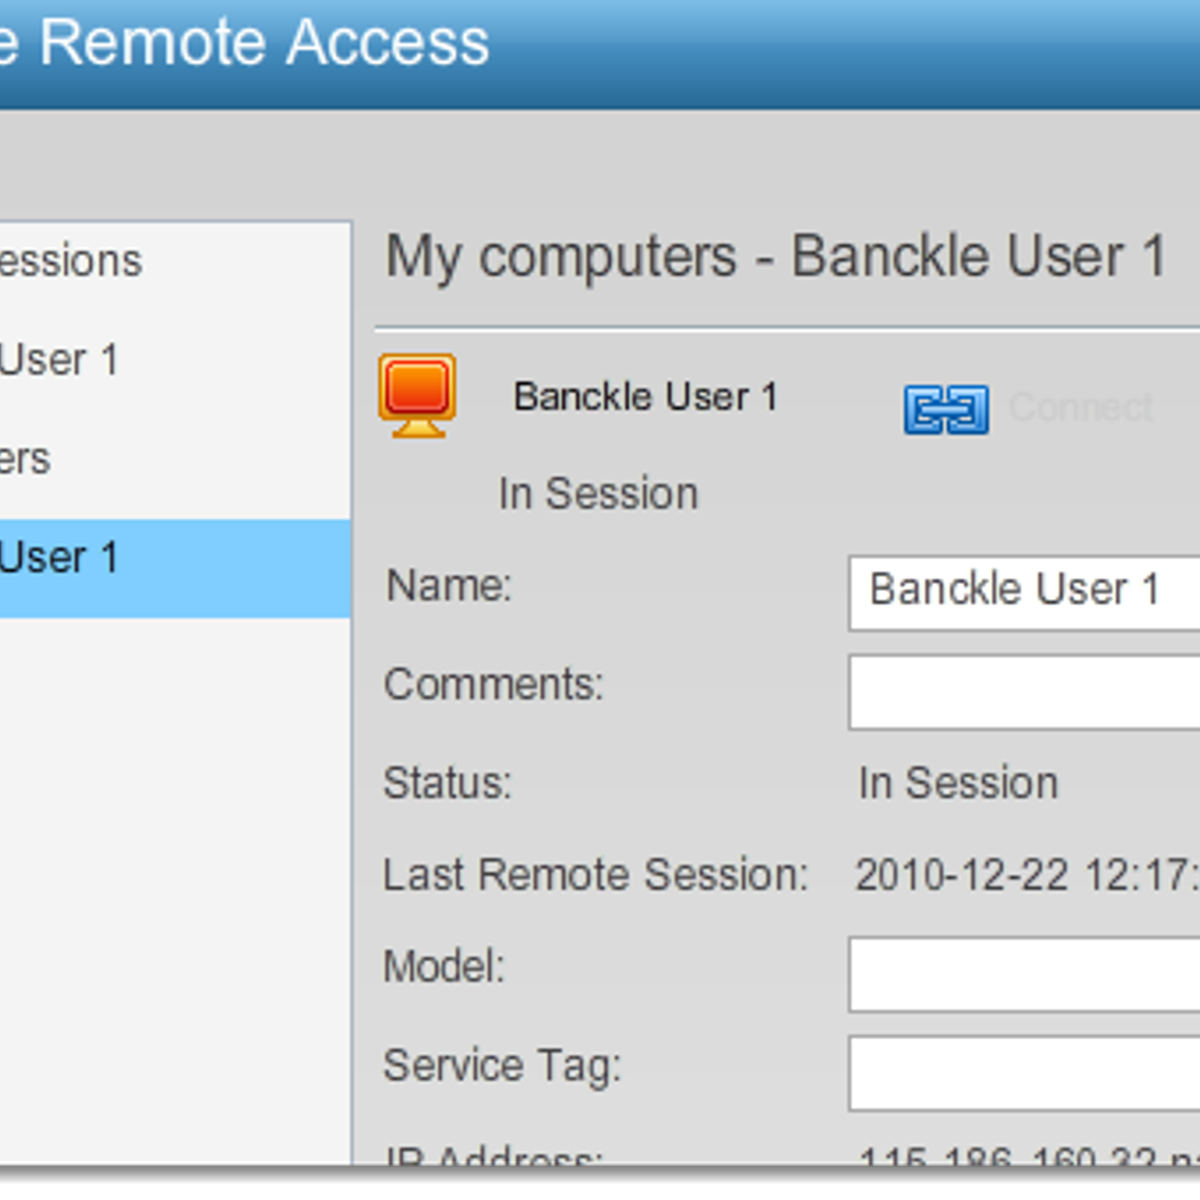Image resolution: width=1200 pixels, height=1200 pixels.
Task: Focus the Name field containing Banckle User 1
Action: 1025,593
